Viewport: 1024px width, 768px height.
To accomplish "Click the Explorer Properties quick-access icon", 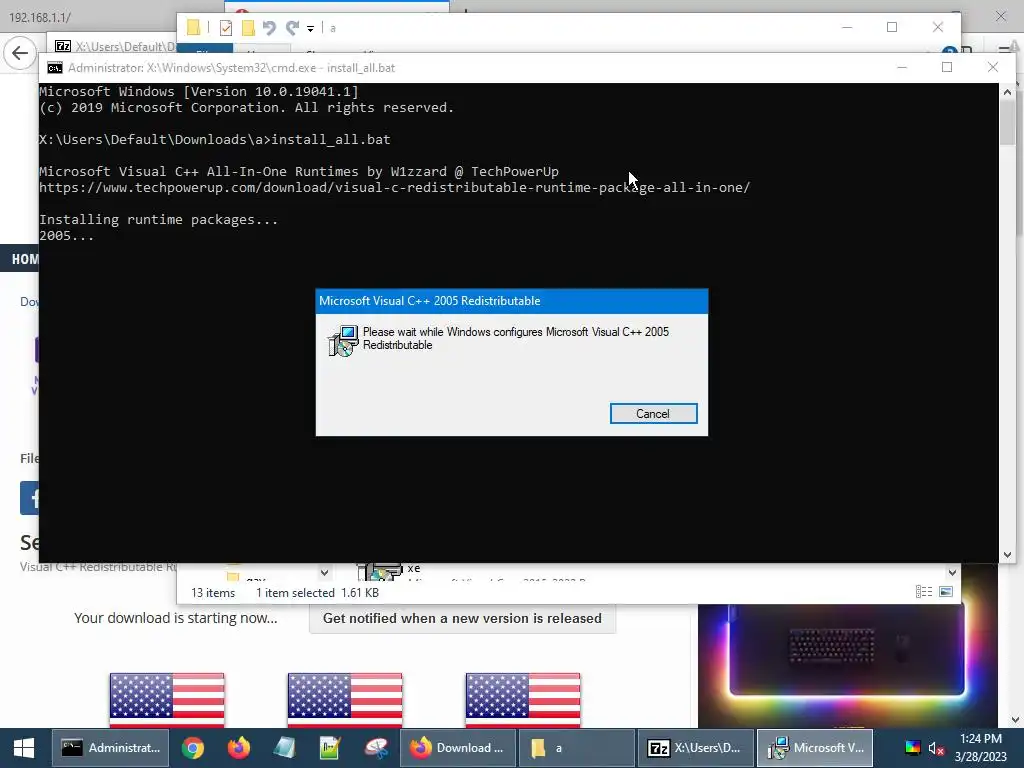I will pos(226,28).
